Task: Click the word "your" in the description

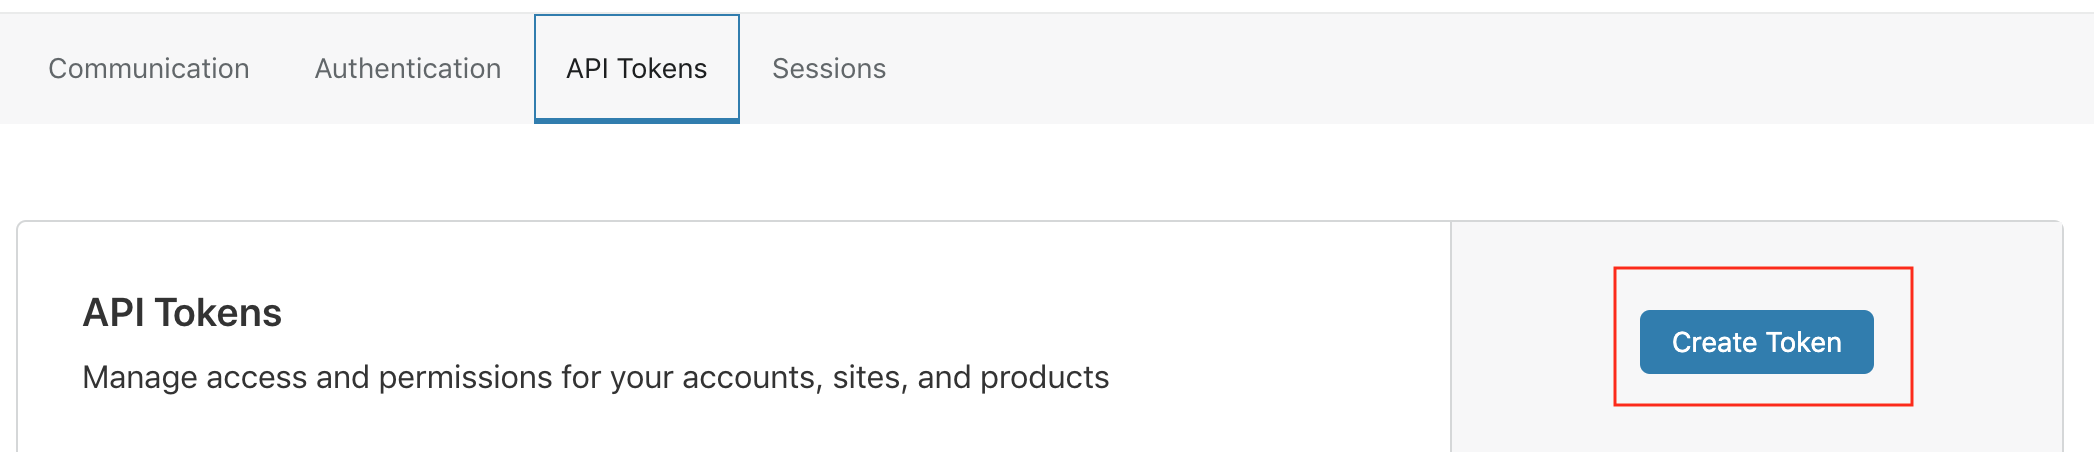Action: click(643, 378)
